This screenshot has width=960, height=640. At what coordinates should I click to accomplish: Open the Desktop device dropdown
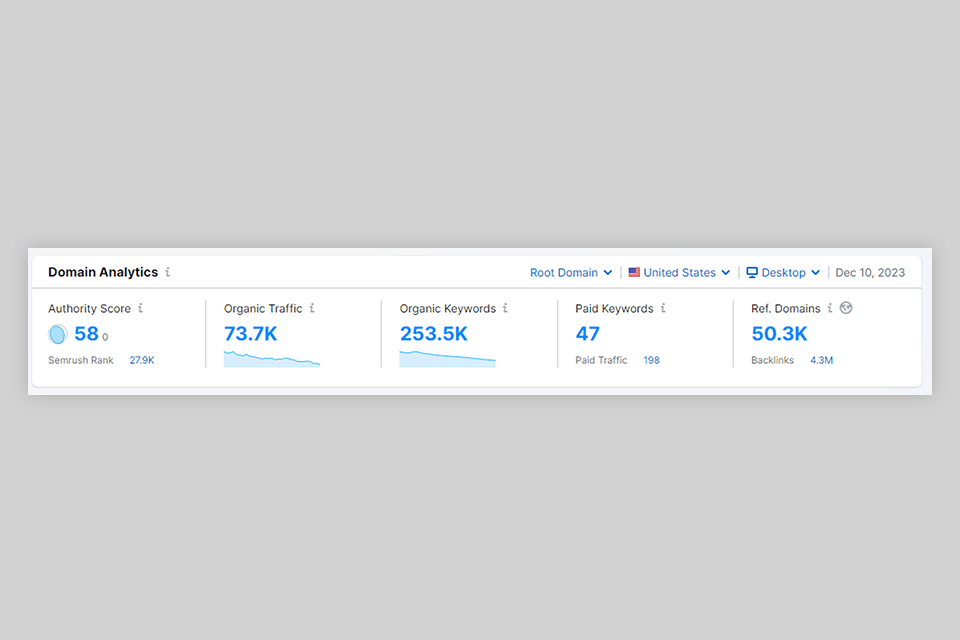790,272
